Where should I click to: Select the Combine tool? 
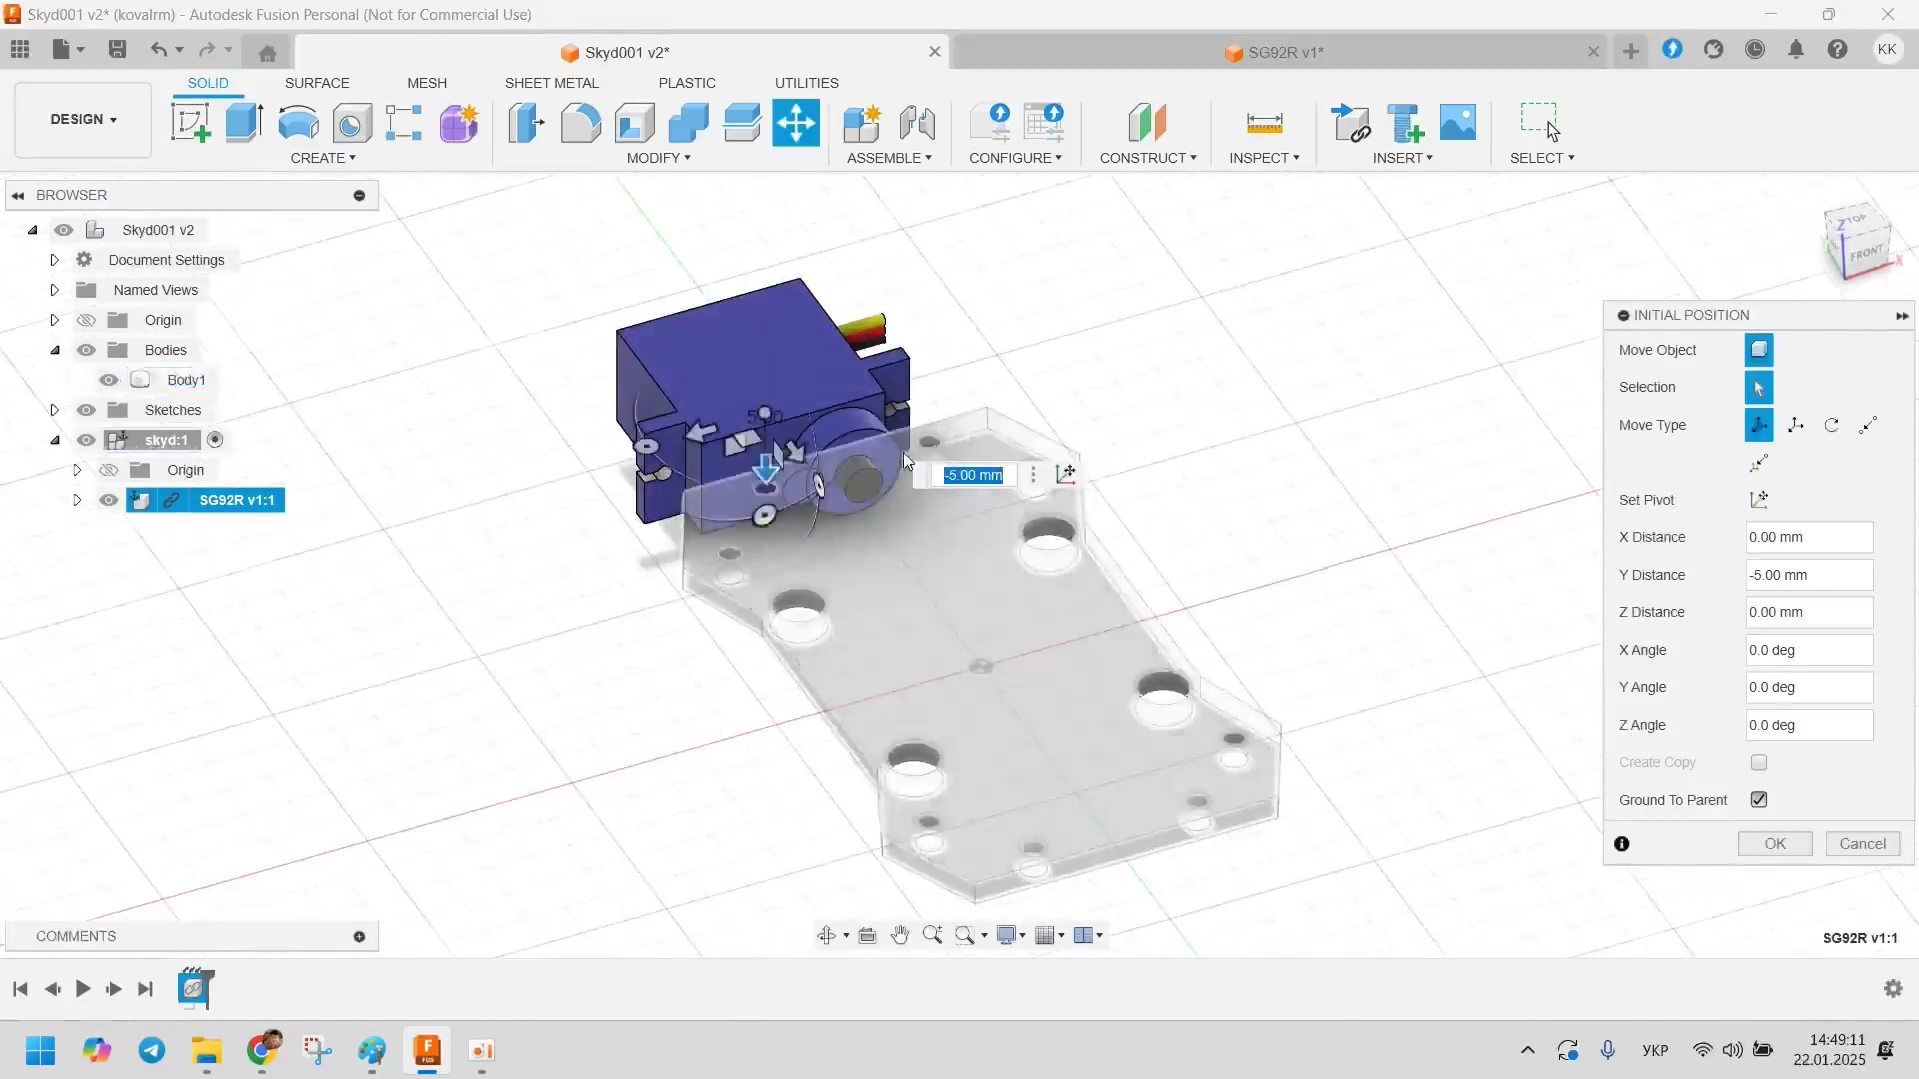tap(688, 123)
